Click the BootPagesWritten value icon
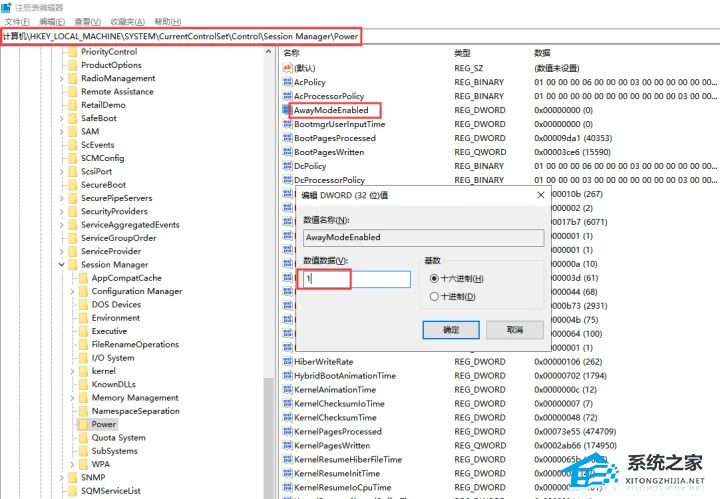This screenshot has width=720, height=499. [287, 152]
